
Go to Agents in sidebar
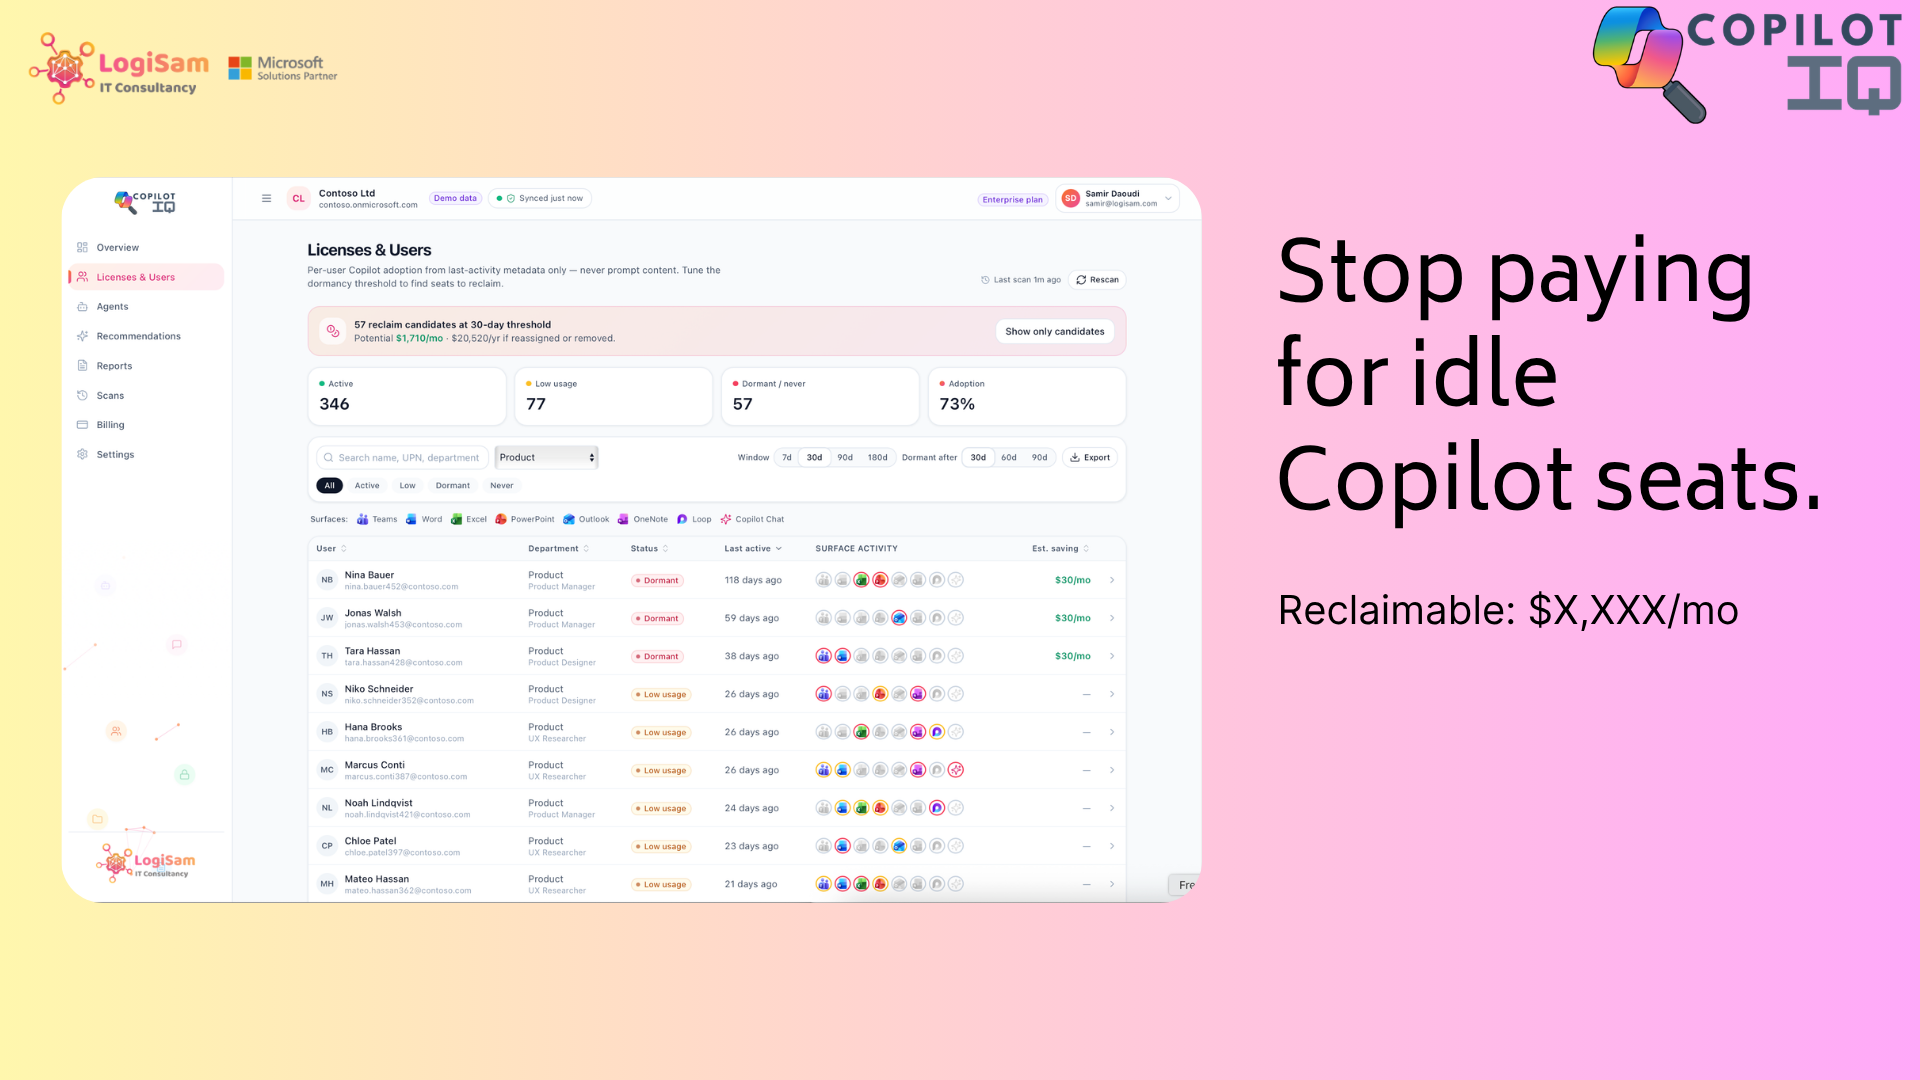coord(147,307)
